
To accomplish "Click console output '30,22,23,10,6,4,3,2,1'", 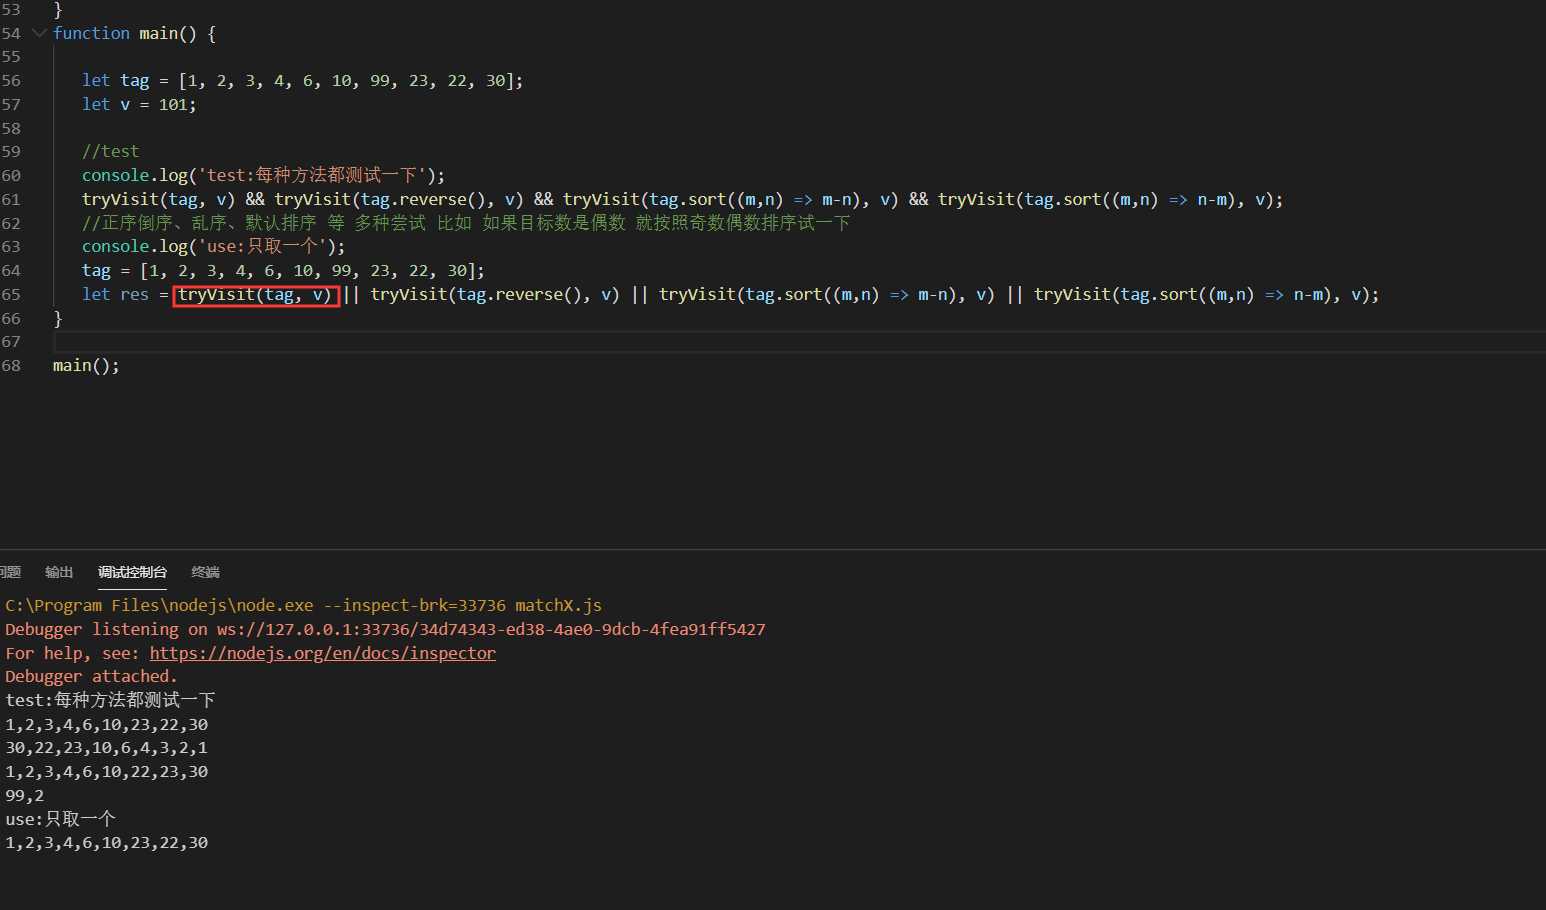I will pyautogui.click(x=106, y=748).
